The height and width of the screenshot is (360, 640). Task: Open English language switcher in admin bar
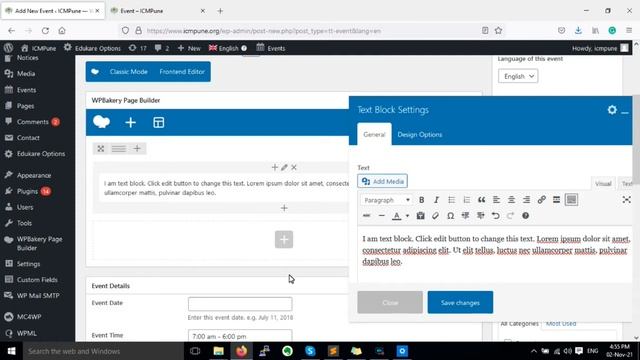(227, 48)
